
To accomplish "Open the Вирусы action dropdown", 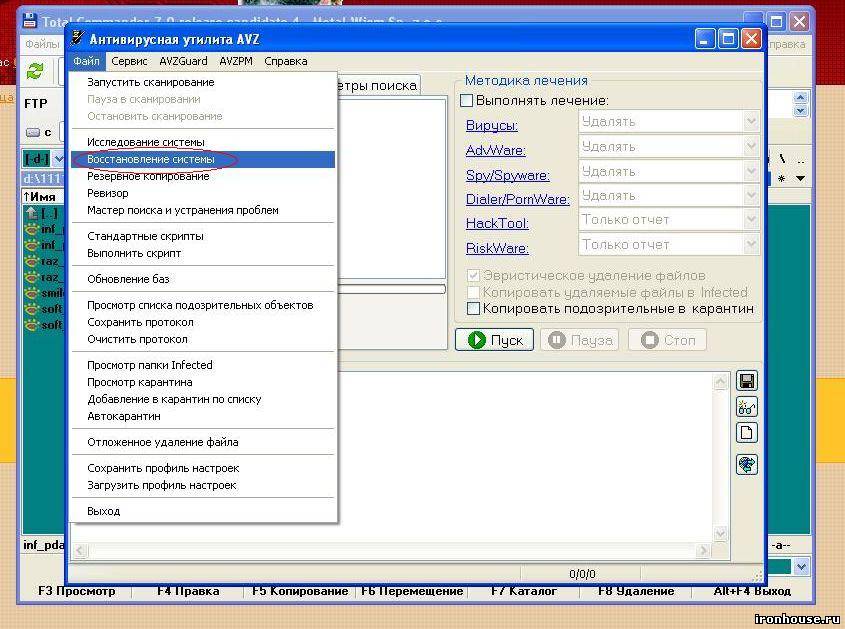I will (751, 122).
